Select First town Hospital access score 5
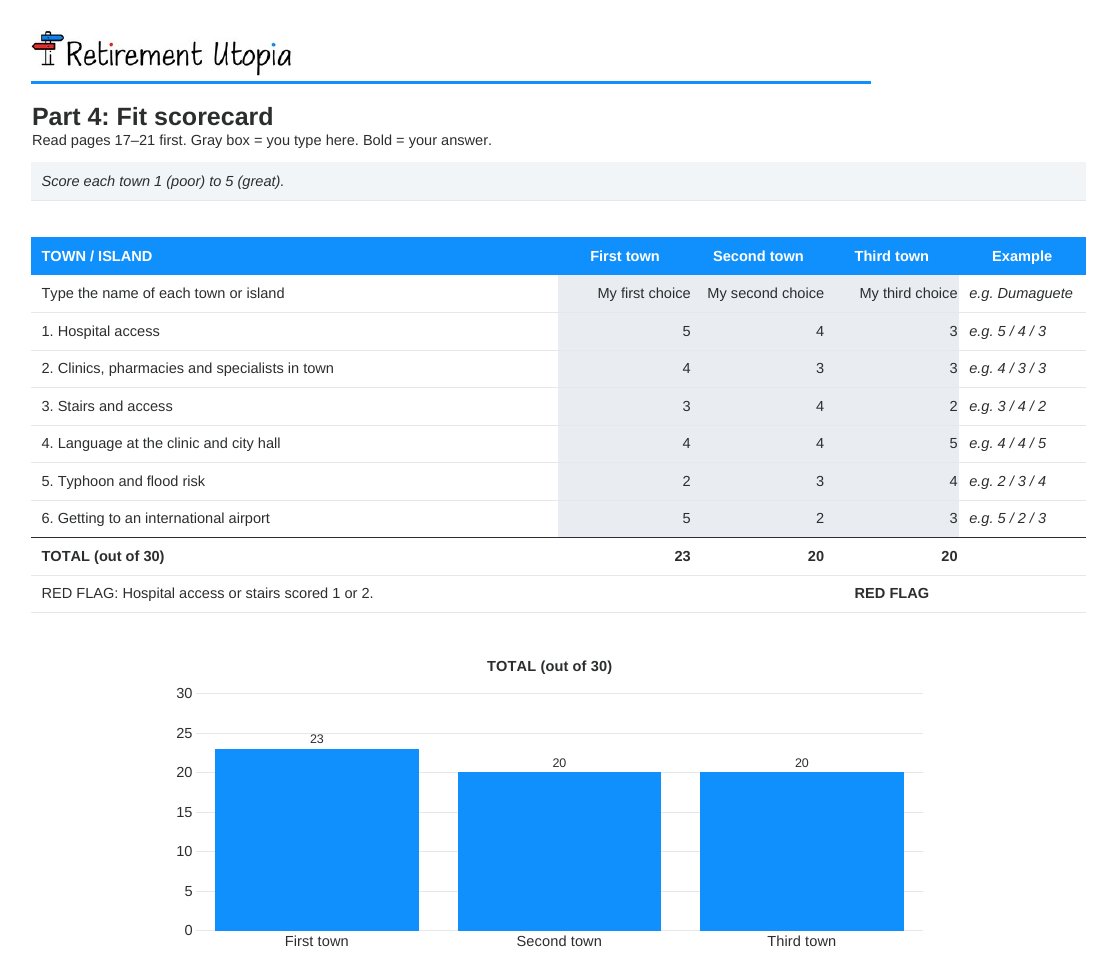This screenshot has width=1116, height=977. pos(626,331)
